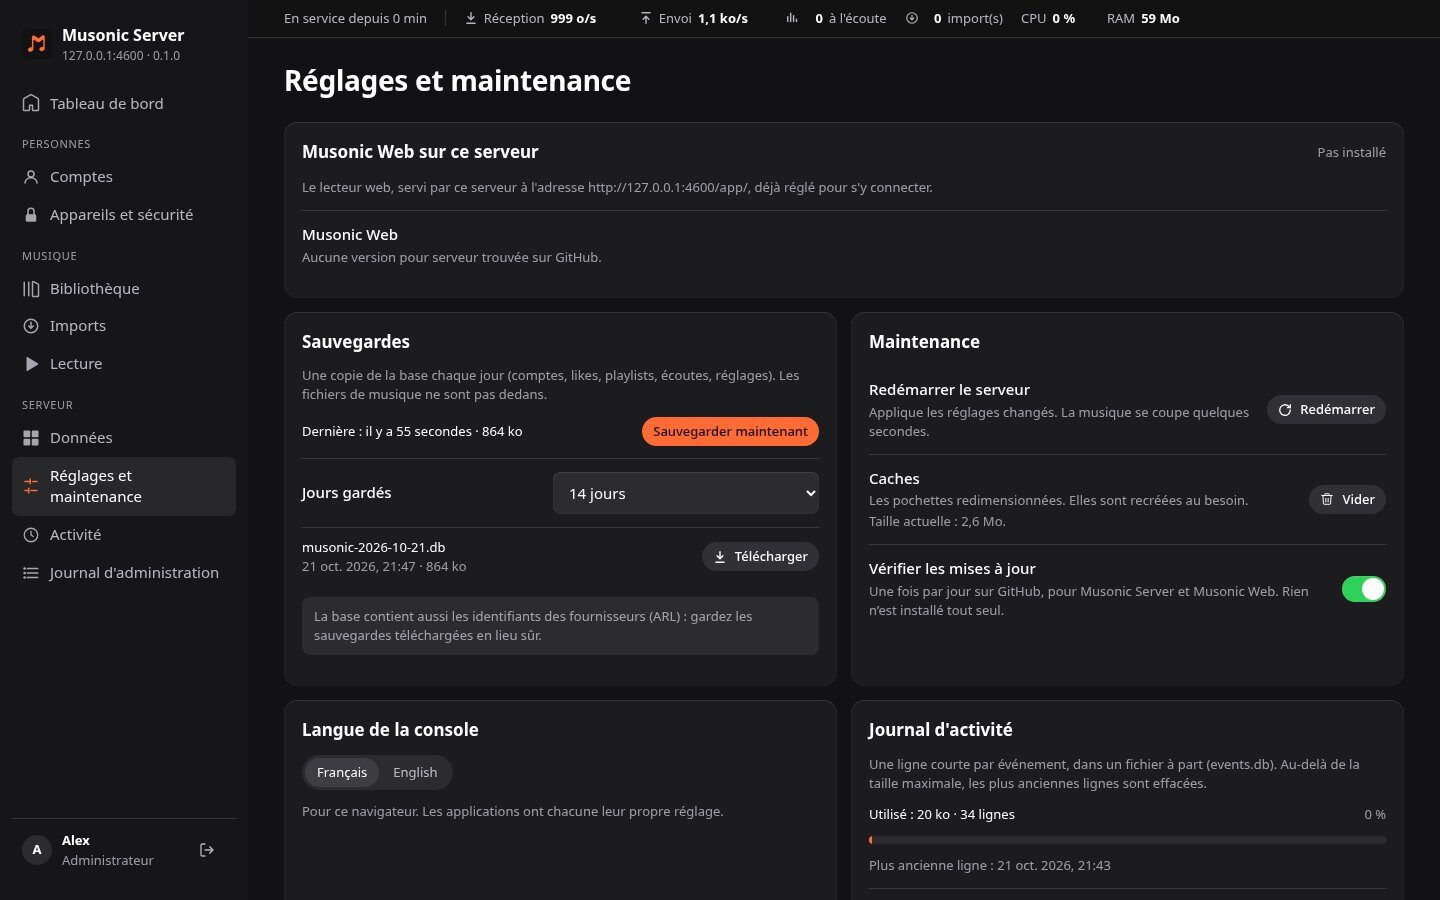Click the Alex avatar circle
This screenshot has width=1440, height=900.
[37, 850]
